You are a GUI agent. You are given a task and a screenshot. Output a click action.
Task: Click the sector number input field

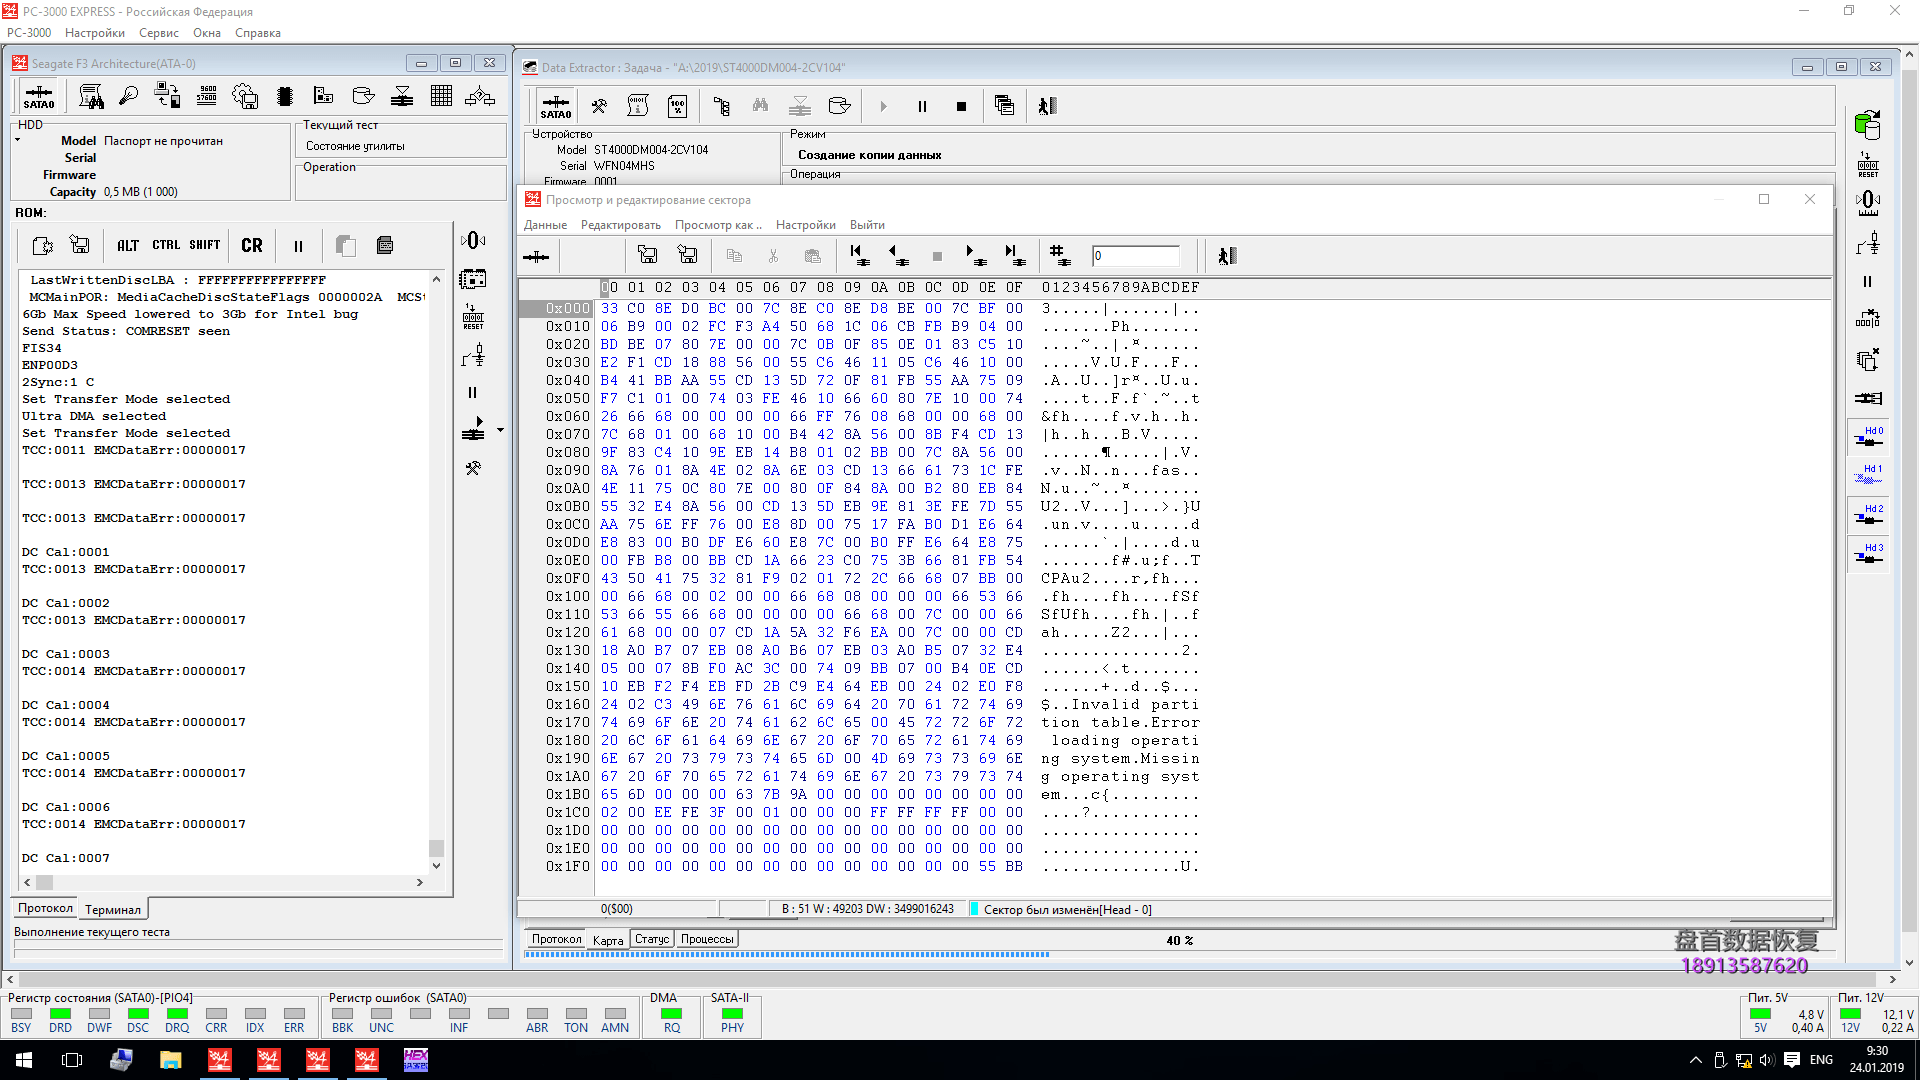click(x=1136, y=256)
